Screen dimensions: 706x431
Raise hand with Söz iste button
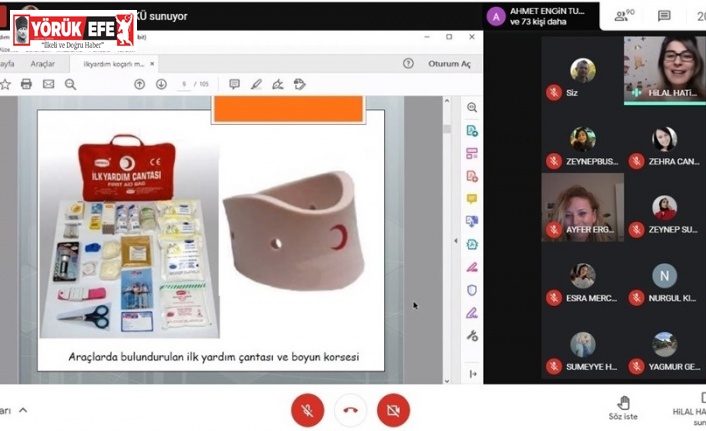click(623, 408)
